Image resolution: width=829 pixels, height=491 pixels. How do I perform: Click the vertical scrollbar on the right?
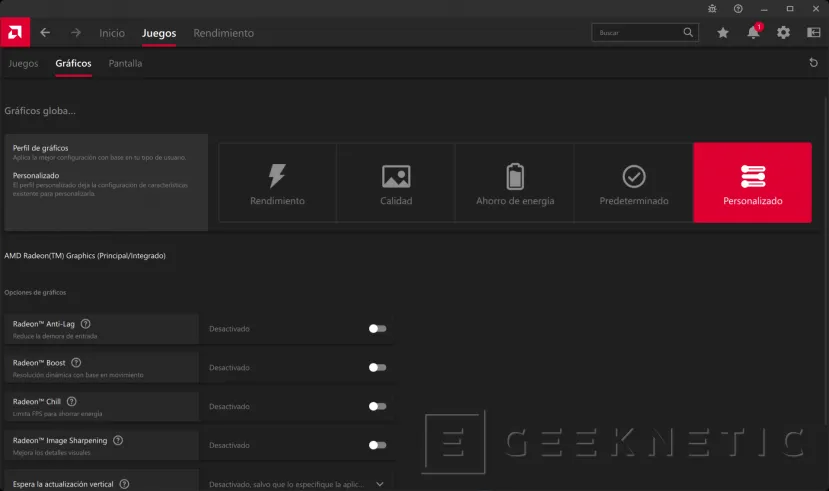point(826,261)
